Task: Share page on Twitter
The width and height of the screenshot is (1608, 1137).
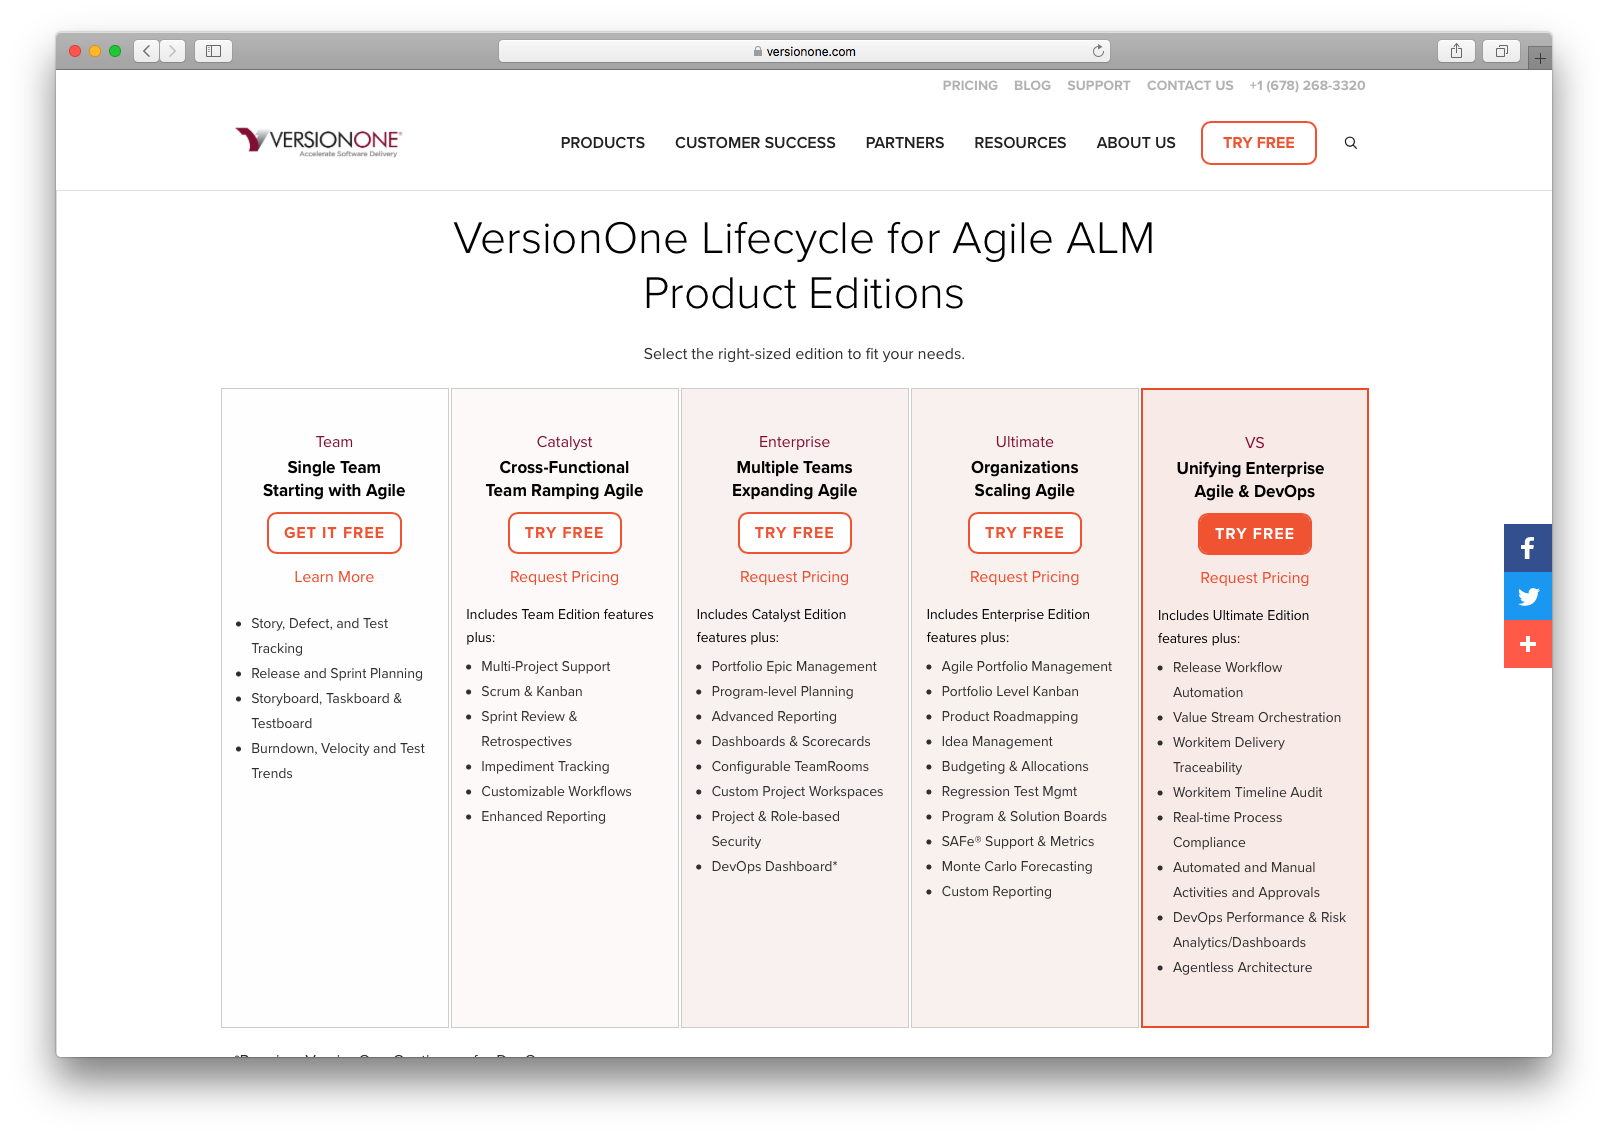Action: pos(1528,596)
